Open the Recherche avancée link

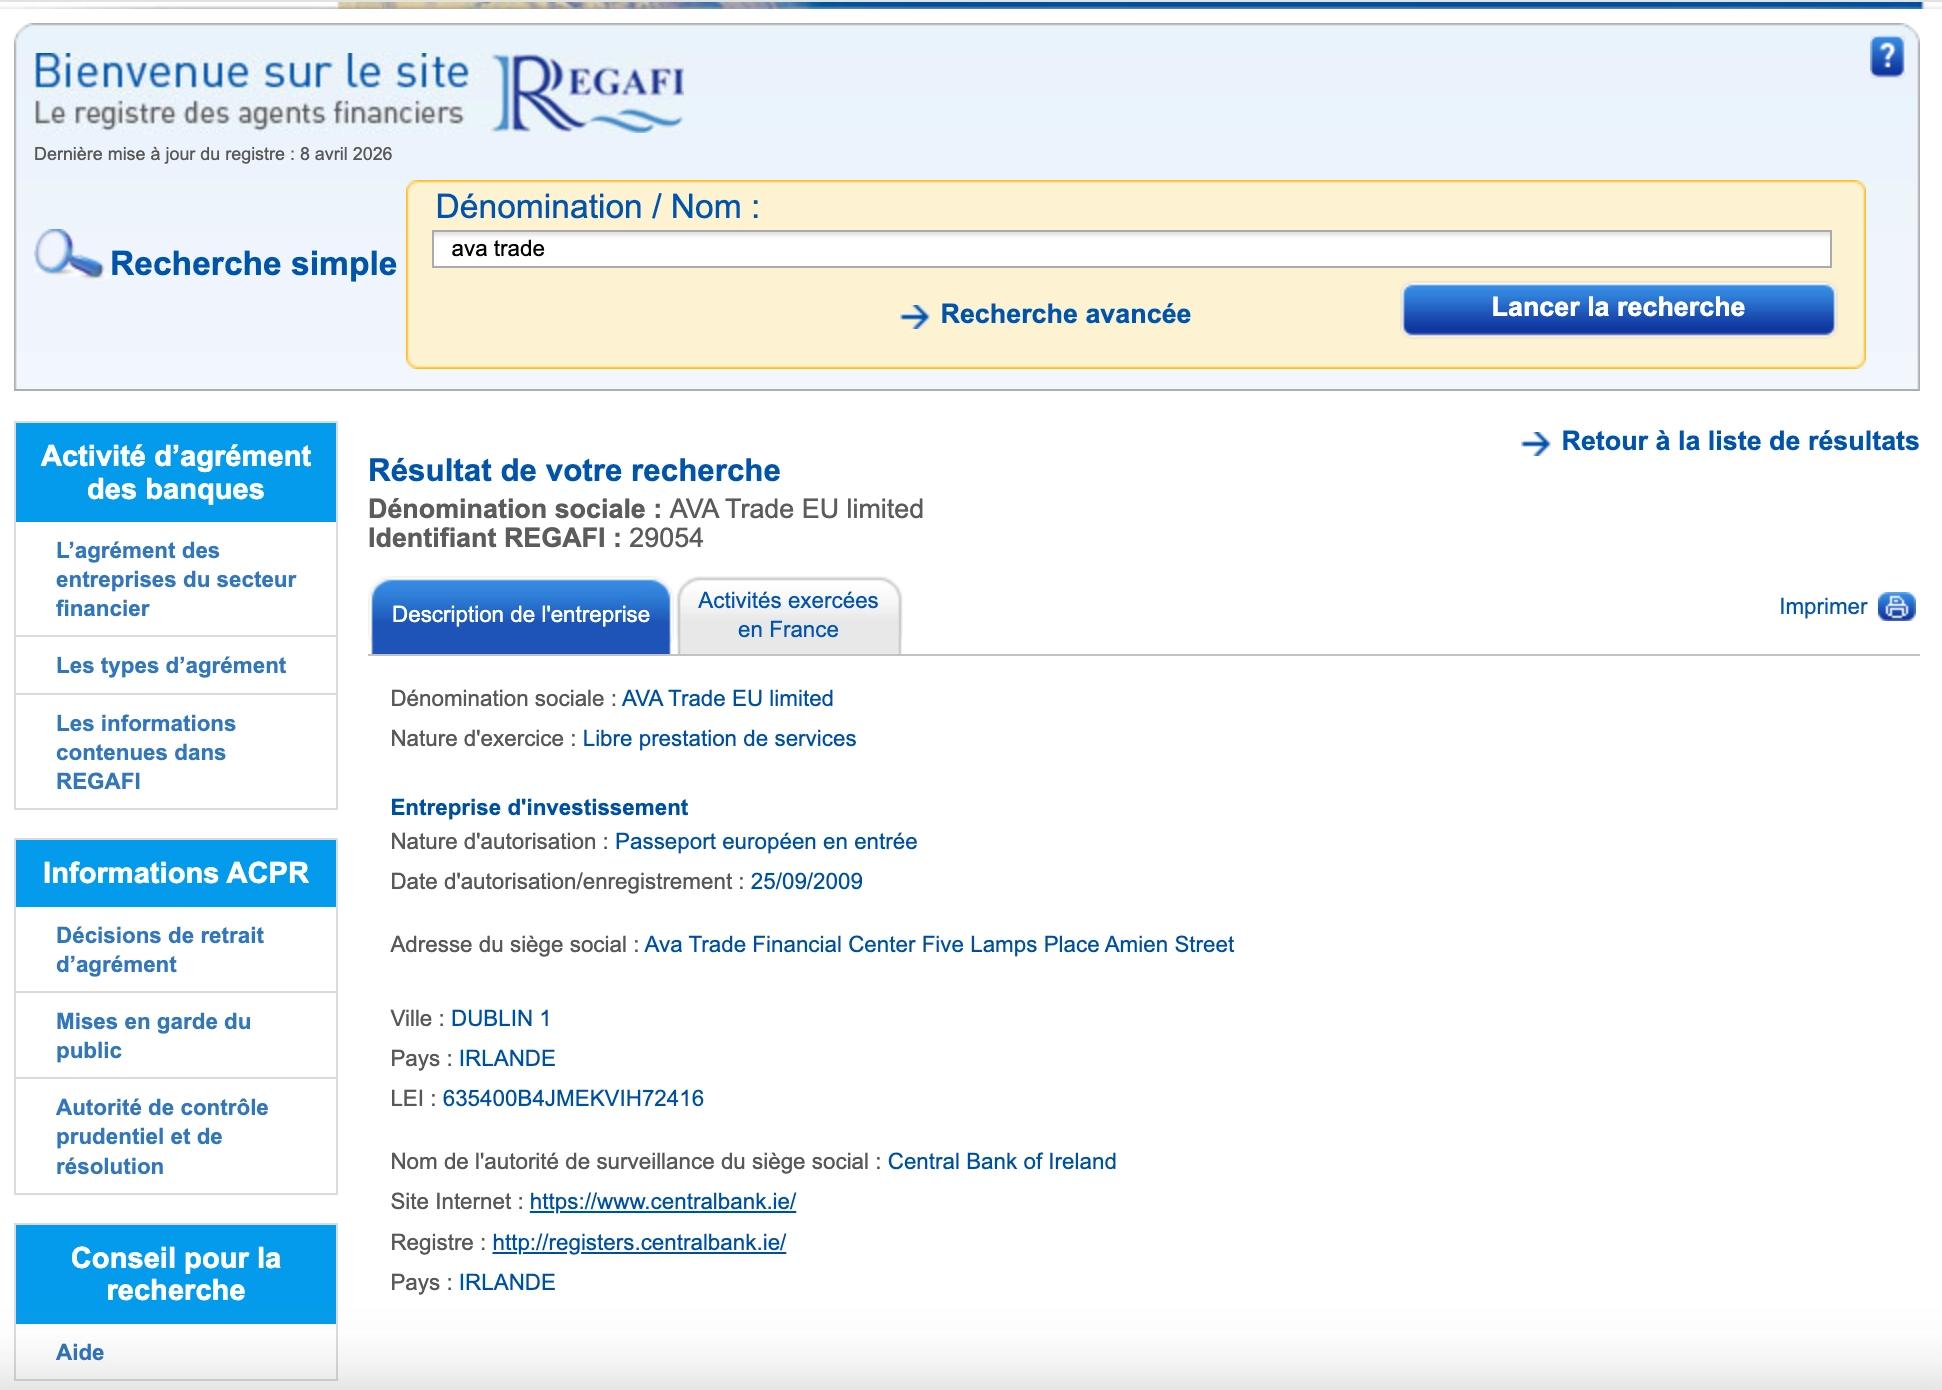(x=1063, y=313)
